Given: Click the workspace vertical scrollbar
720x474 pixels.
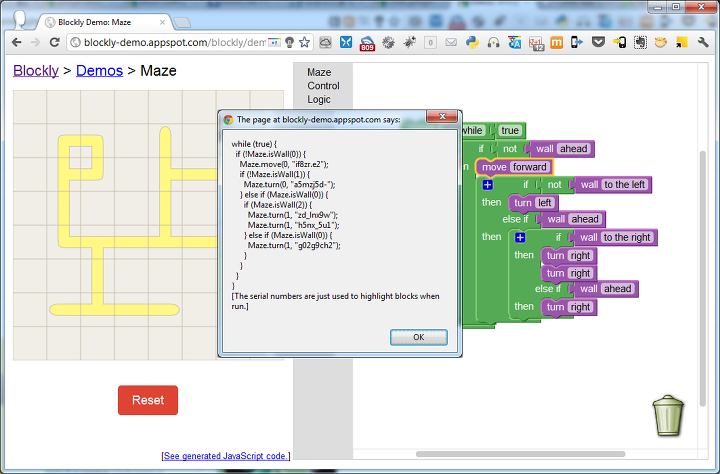Looking at the screenshot, I should (702, 278).
